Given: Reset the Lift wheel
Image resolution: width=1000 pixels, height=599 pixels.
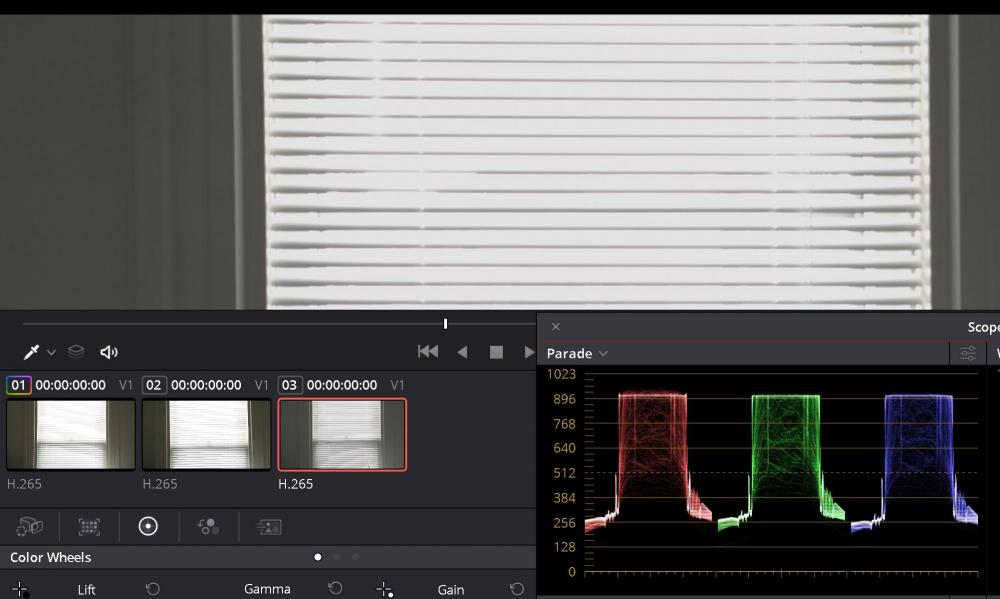Looking at the screenshot, I should coord(152,589).
